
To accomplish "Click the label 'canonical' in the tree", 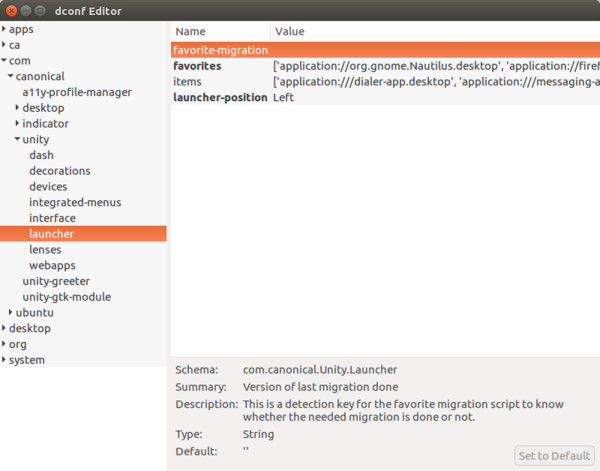I will (40, 77).
